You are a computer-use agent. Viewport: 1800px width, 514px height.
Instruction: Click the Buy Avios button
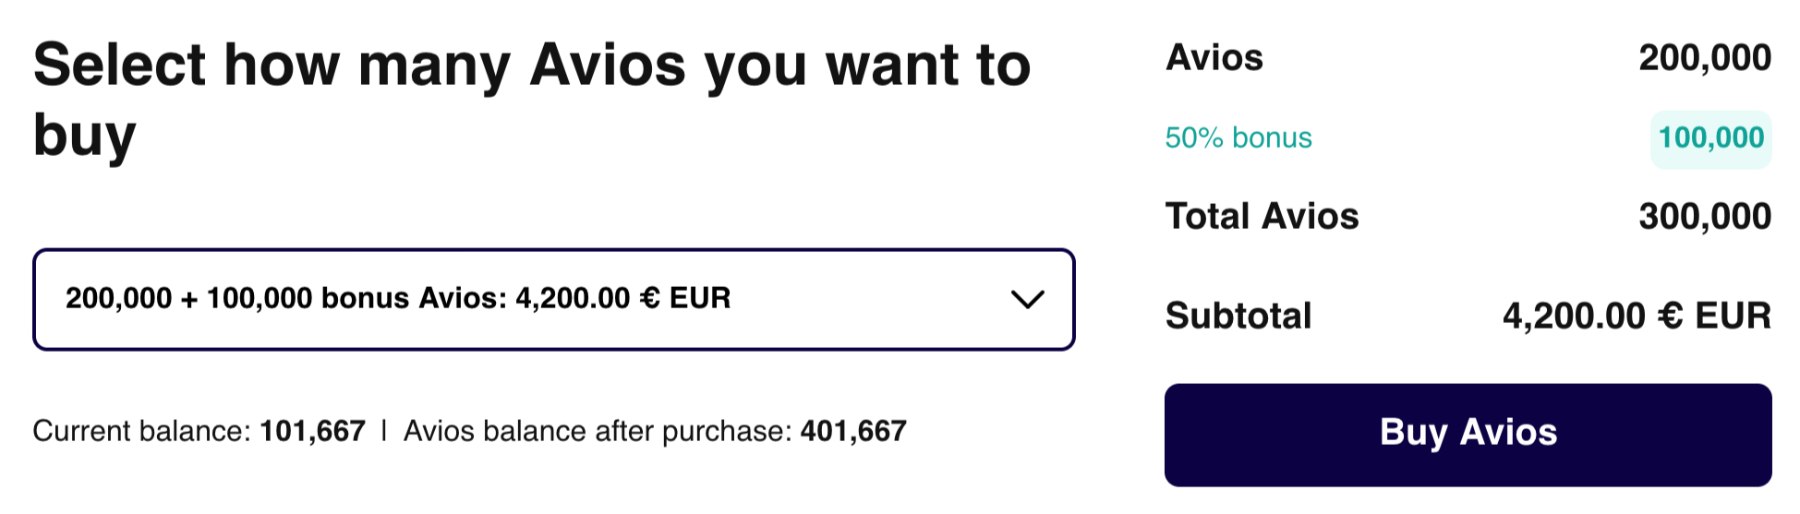click(x=1467, y=434)
